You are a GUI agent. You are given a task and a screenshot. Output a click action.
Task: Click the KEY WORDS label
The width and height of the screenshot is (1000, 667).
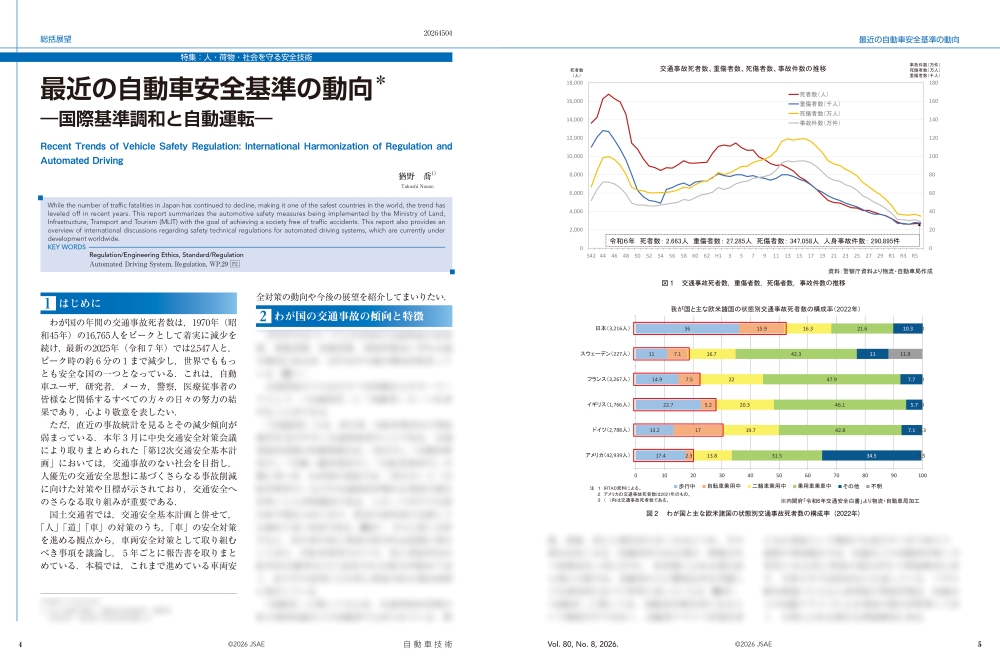click(x=66, y=247)
